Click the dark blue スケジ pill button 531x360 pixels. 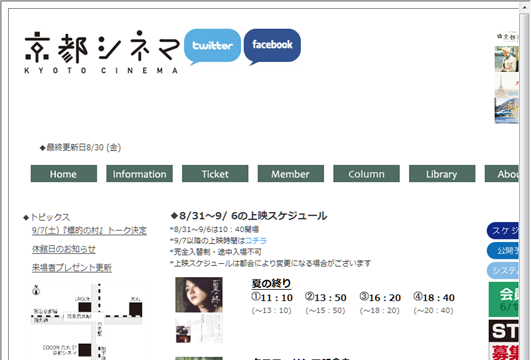tap(503, 231)
